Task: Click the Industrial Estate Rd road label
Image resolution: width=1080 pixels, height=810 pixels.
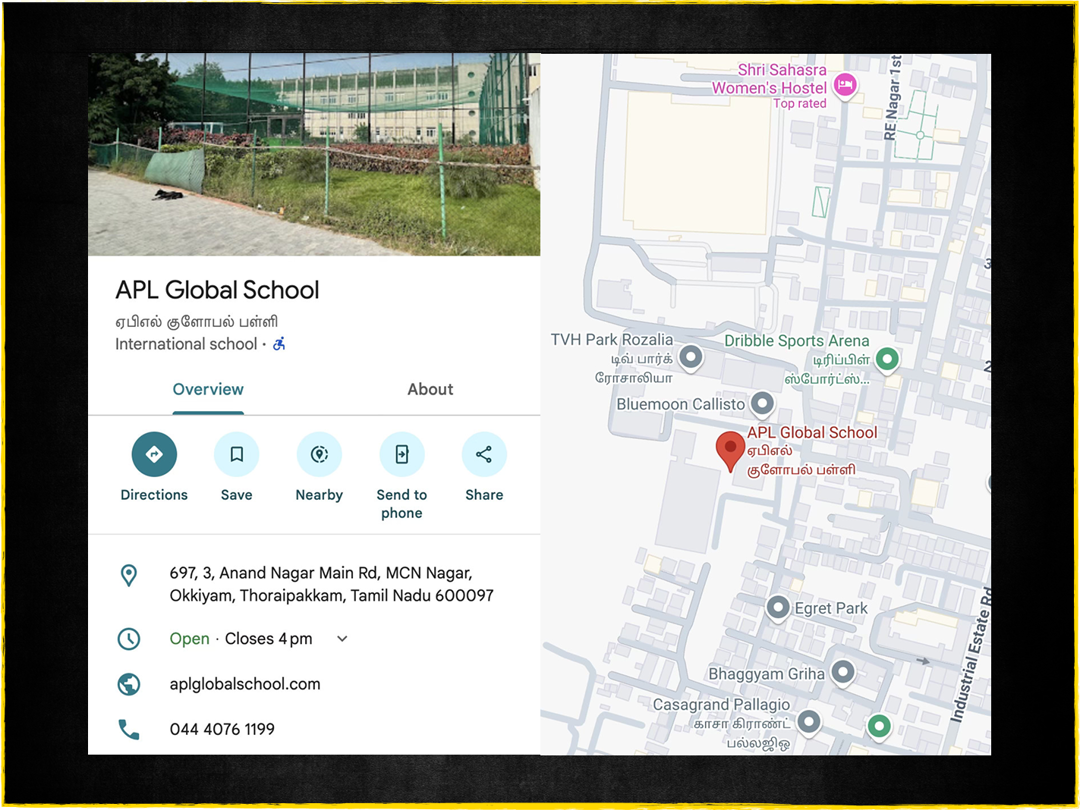Action: pos(972,655)
